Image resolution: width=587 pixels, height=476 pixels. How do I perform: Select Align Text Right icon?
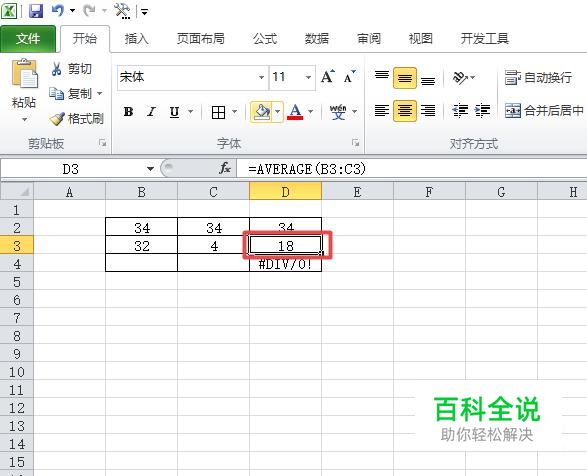tap(428, 111)
